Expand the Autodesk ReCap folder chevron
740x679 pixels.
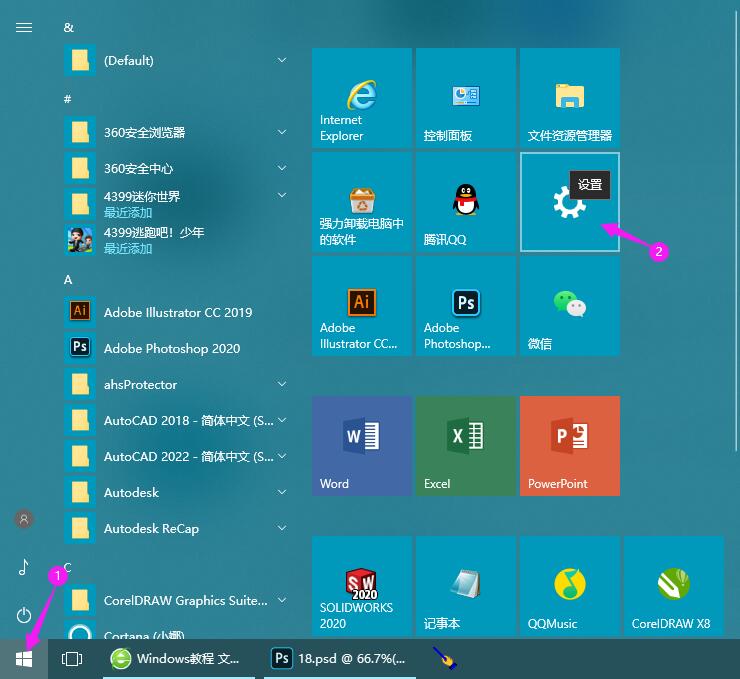[x=282, y=528]
